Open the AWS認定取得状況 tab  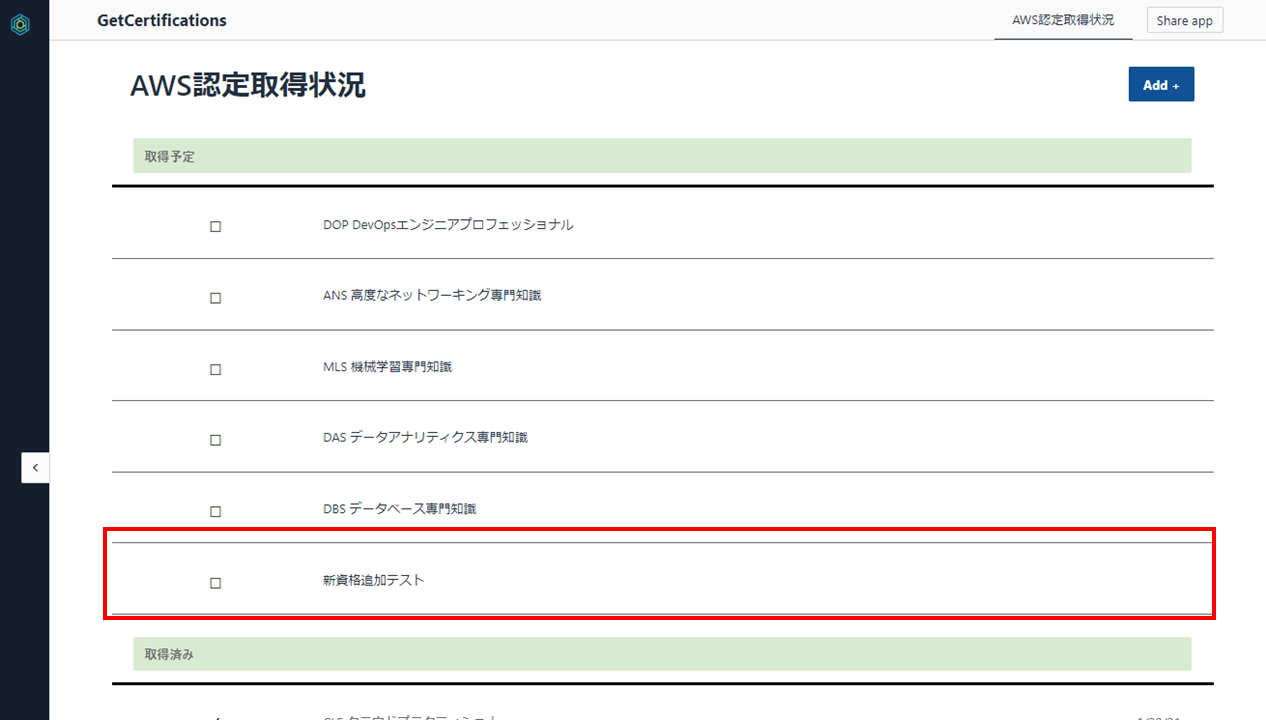1063,20
